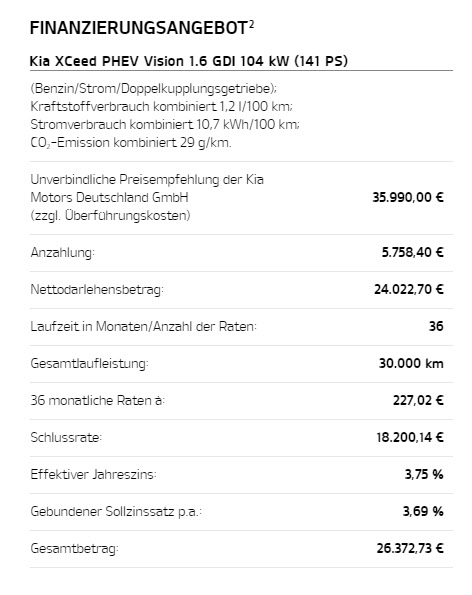Screen dimensions: 472x595
Task: Select the Gesamtbetrag 26.372,73 € value
Action: coord(410,548)
